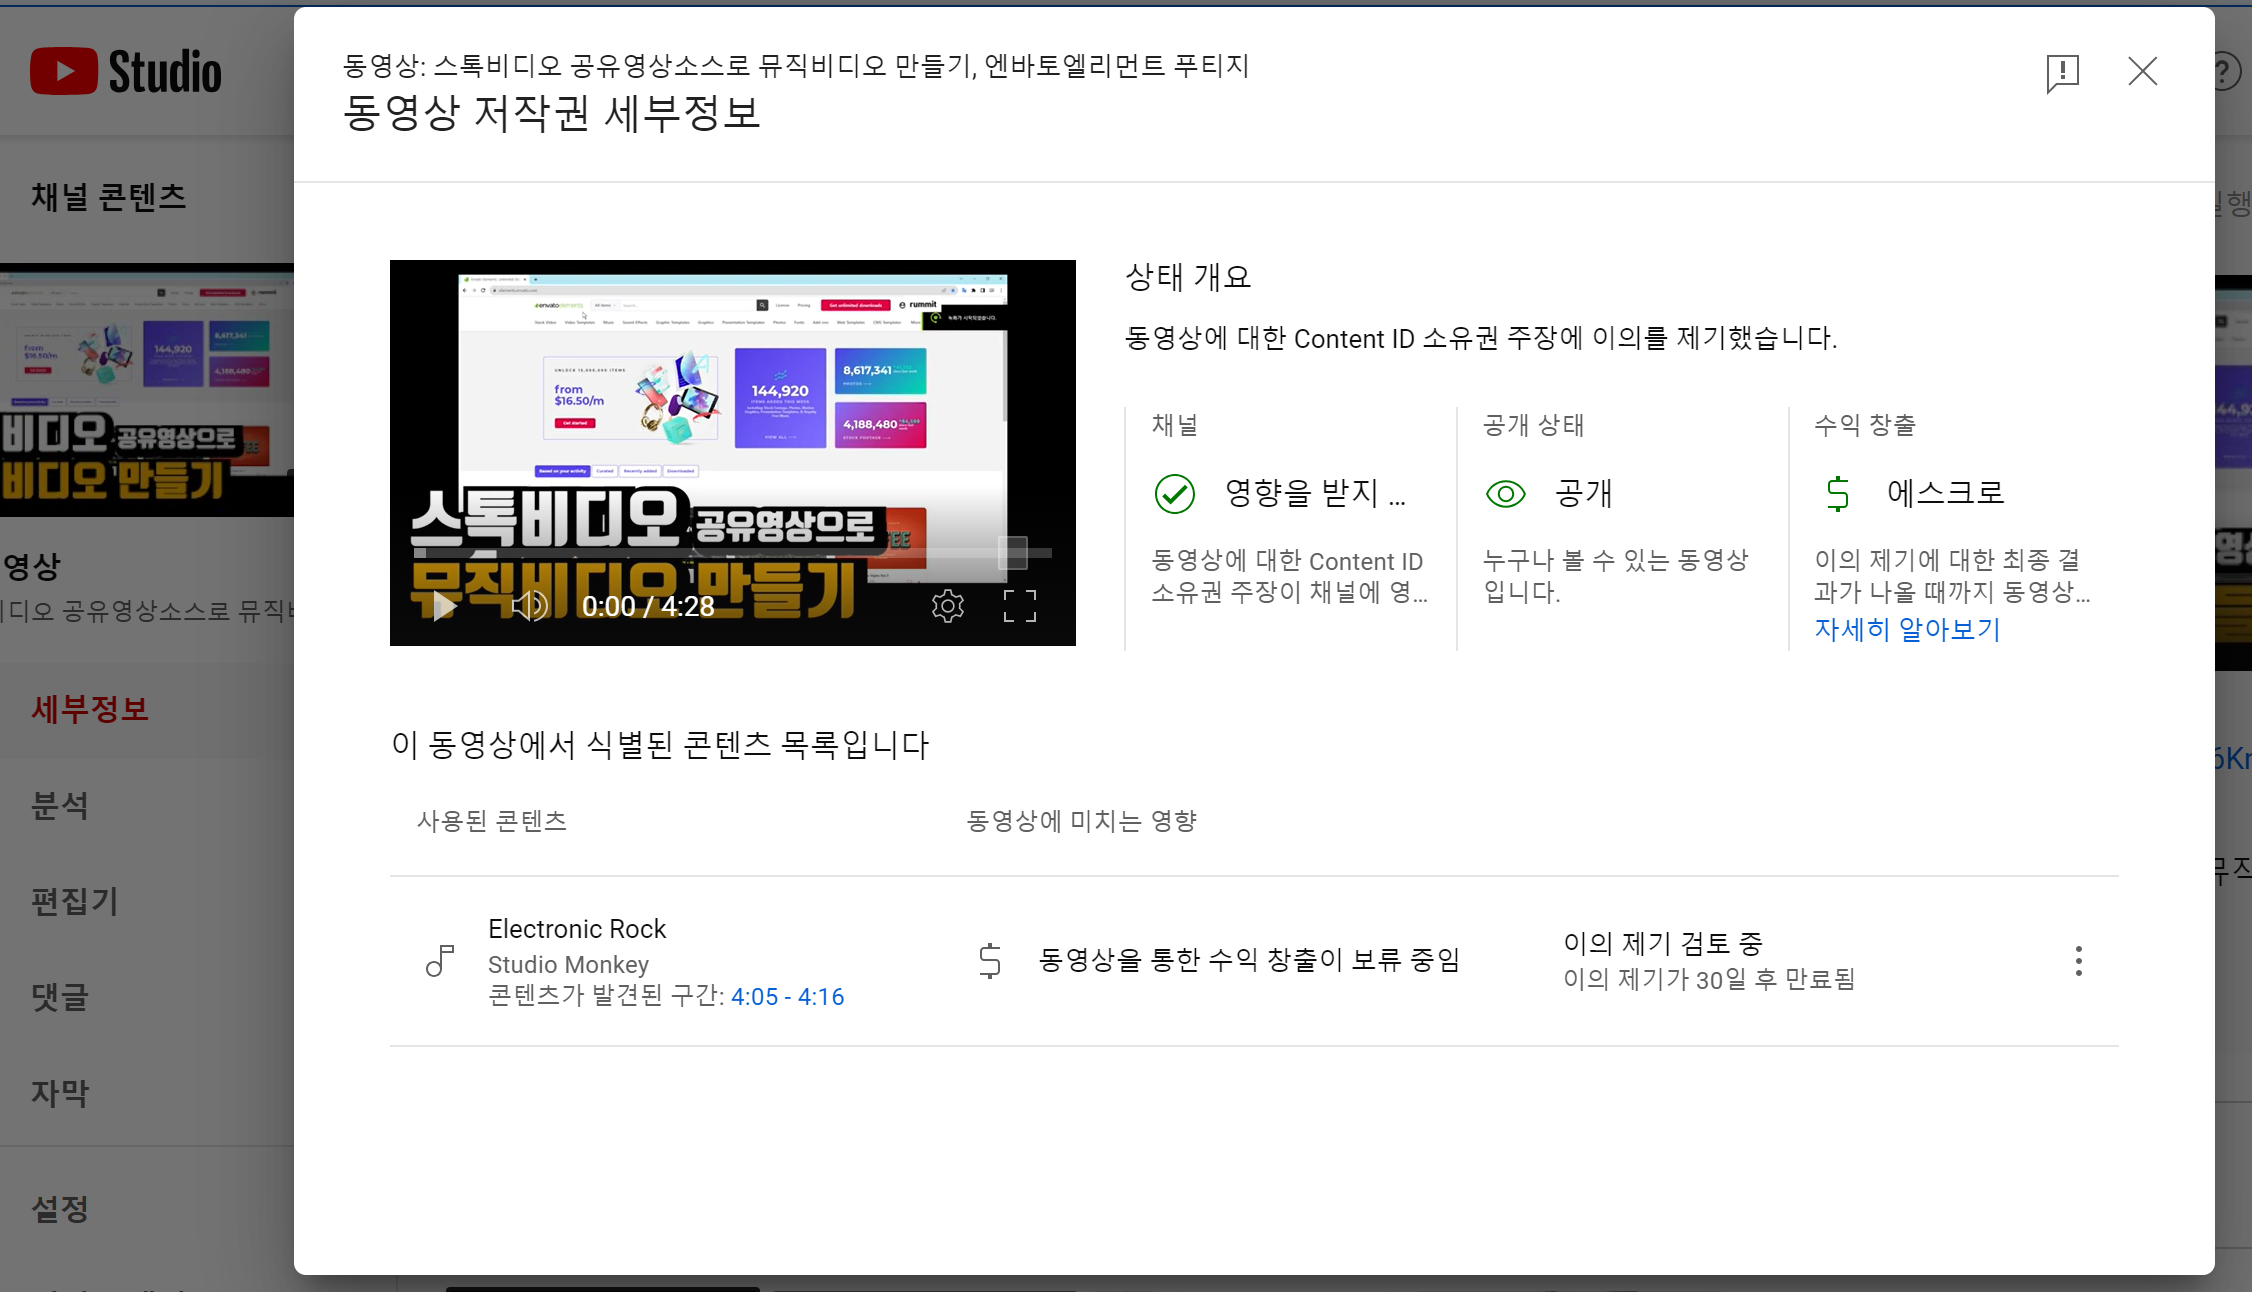This screenshot has width=2252, height=1292.
Task: Click the green dollar escrow icon
Action: (x=1837, y=494)
